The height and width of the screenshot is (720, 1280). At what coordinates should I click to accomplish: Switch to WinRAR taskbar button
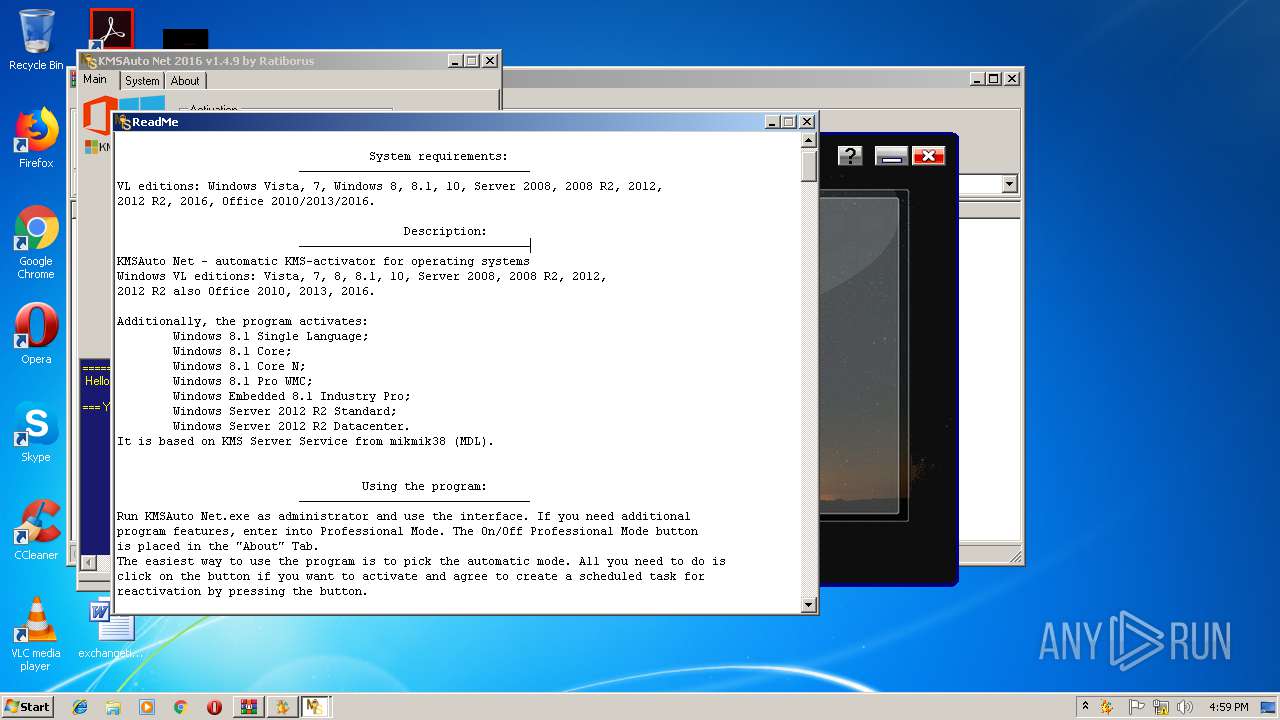click(x=248, y=707)
